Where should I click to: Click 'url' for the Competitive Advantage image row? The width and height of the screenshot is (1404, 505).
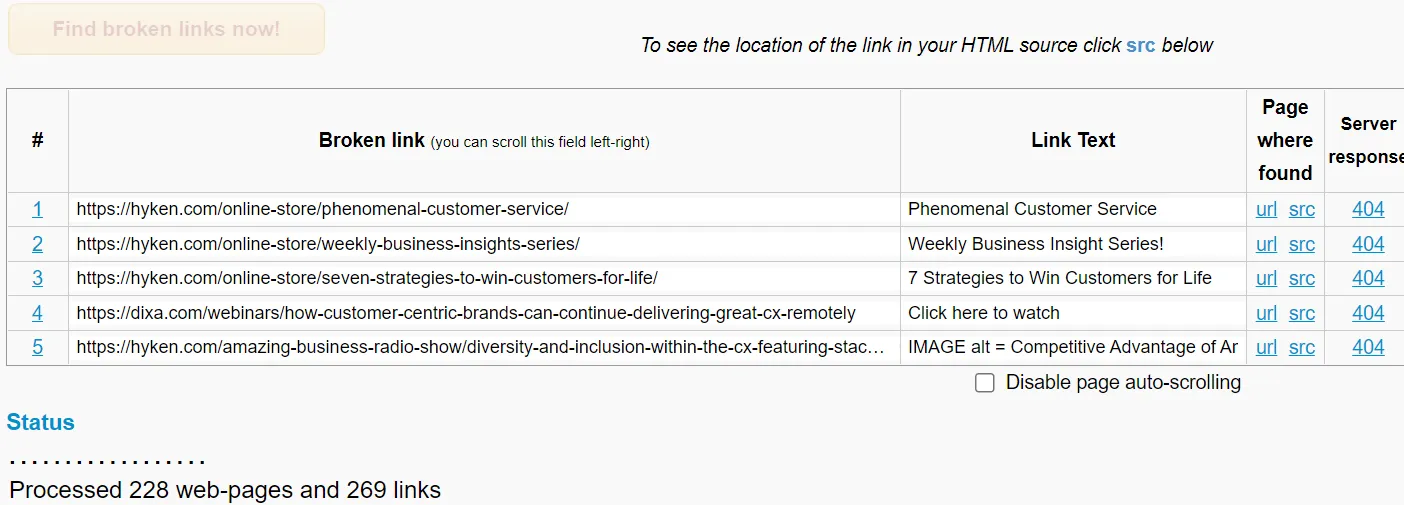(1266, 347)
